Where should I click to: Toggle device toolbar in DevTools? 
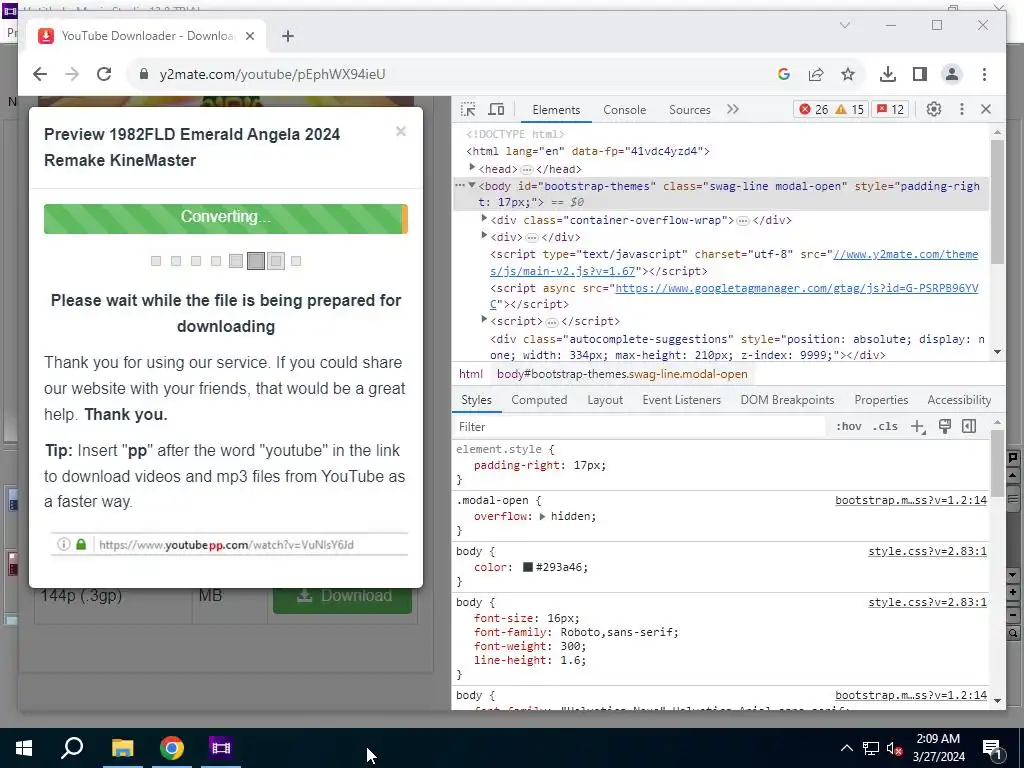point(496,110)
